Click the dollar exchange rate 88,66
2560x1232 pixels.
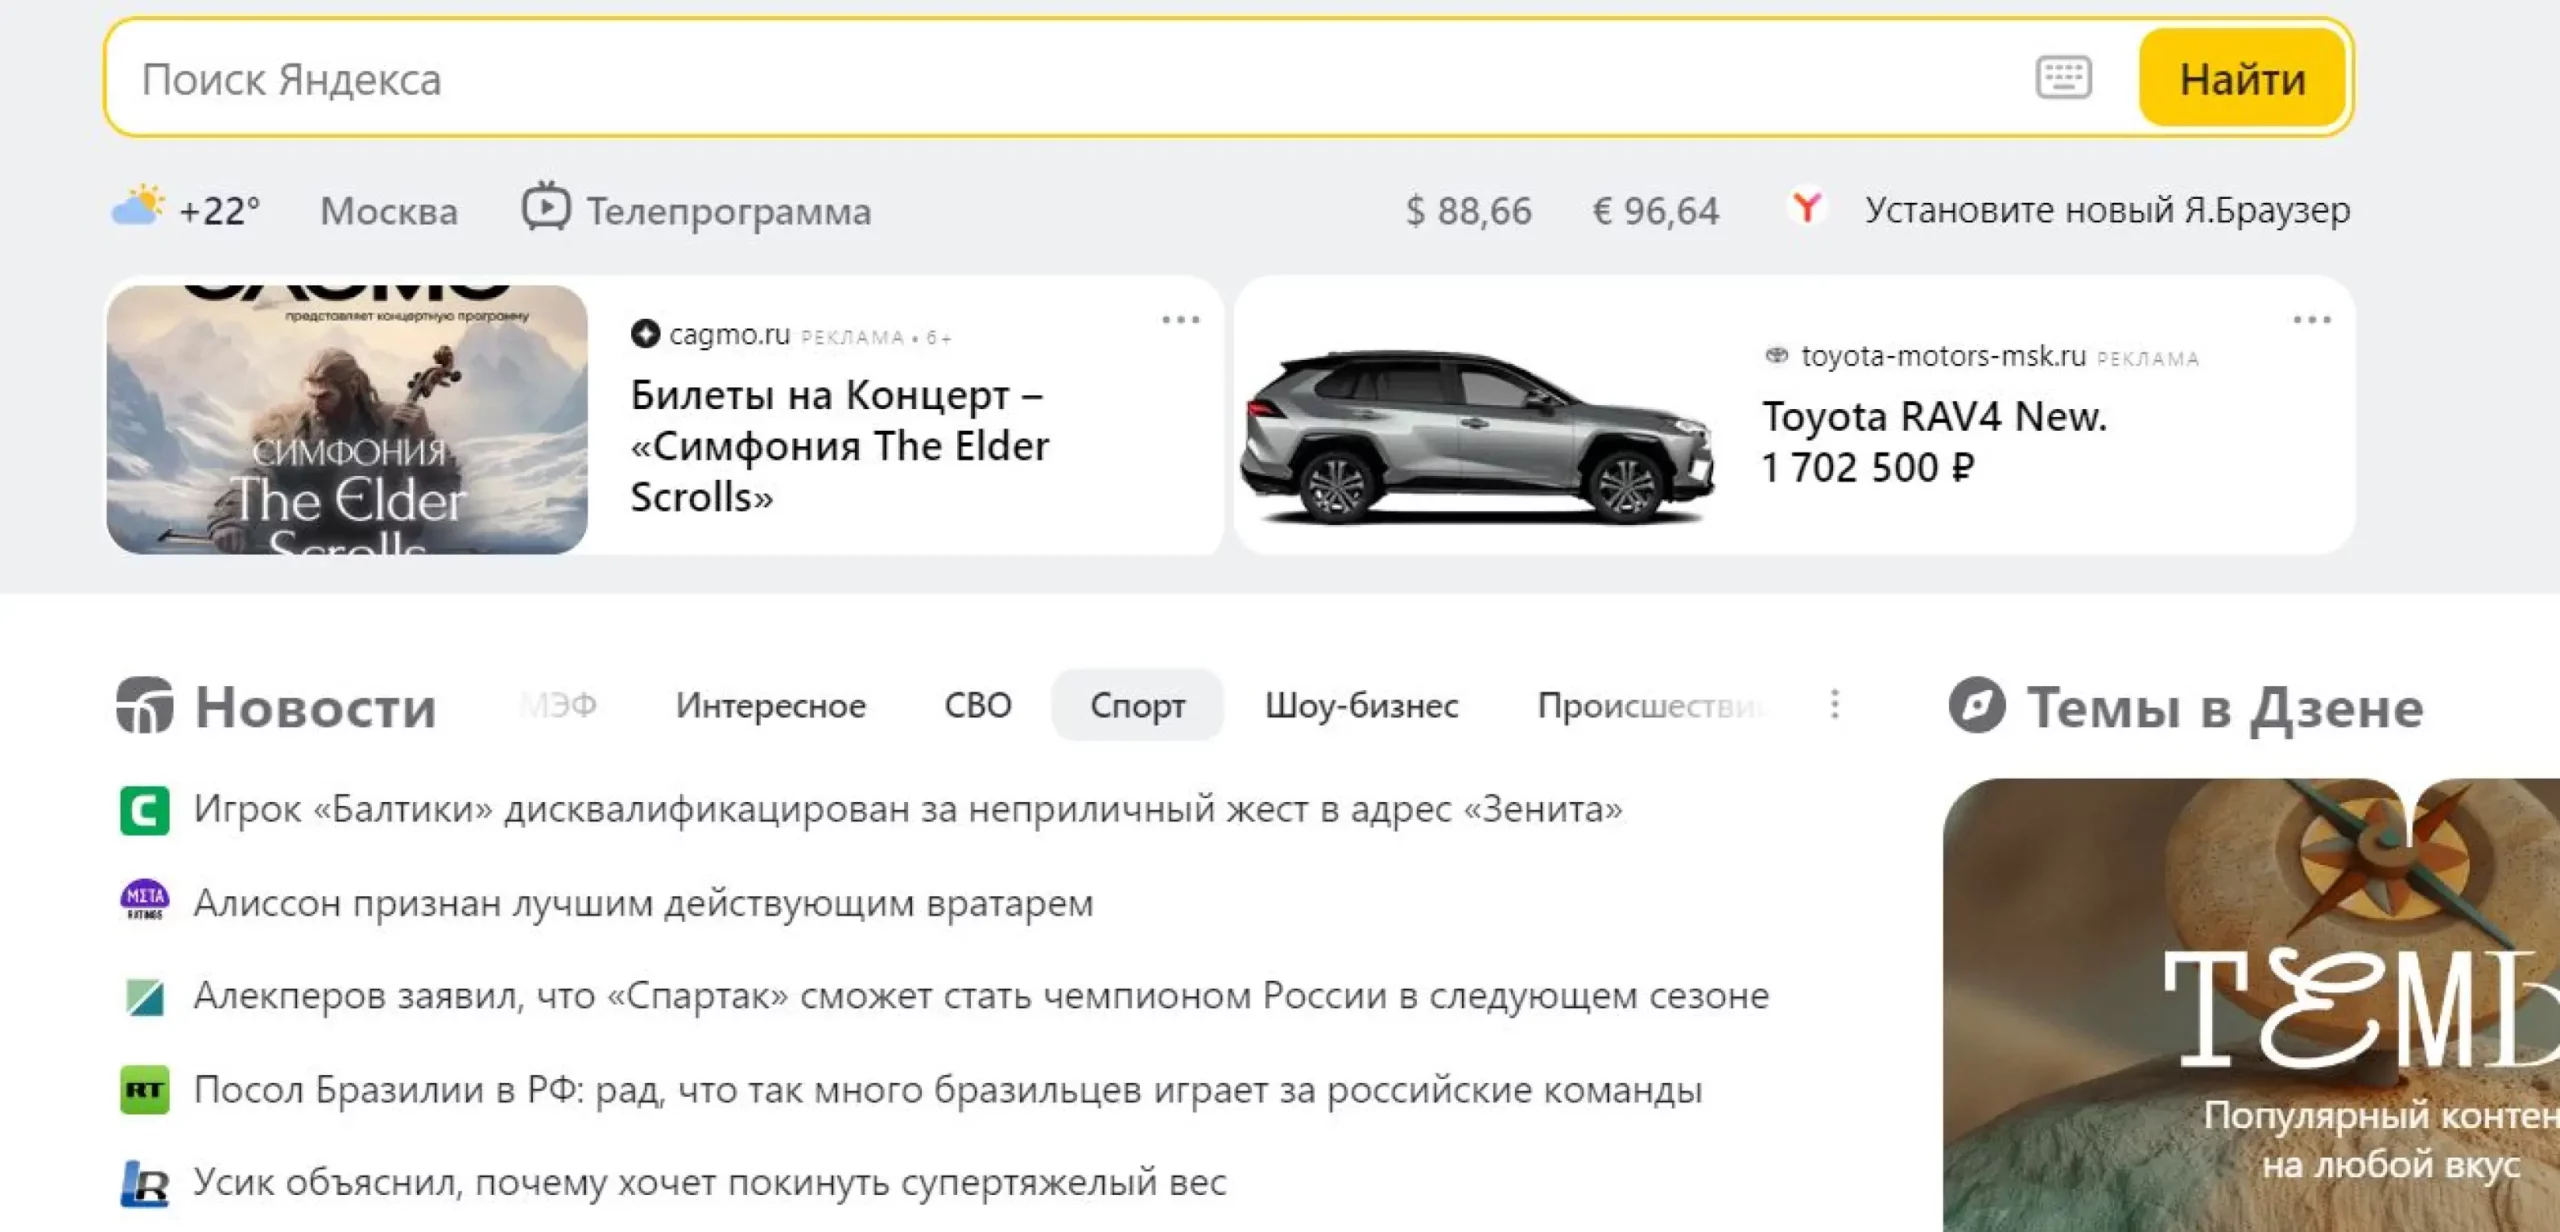pyautogui.click(x=1468, y=211)
